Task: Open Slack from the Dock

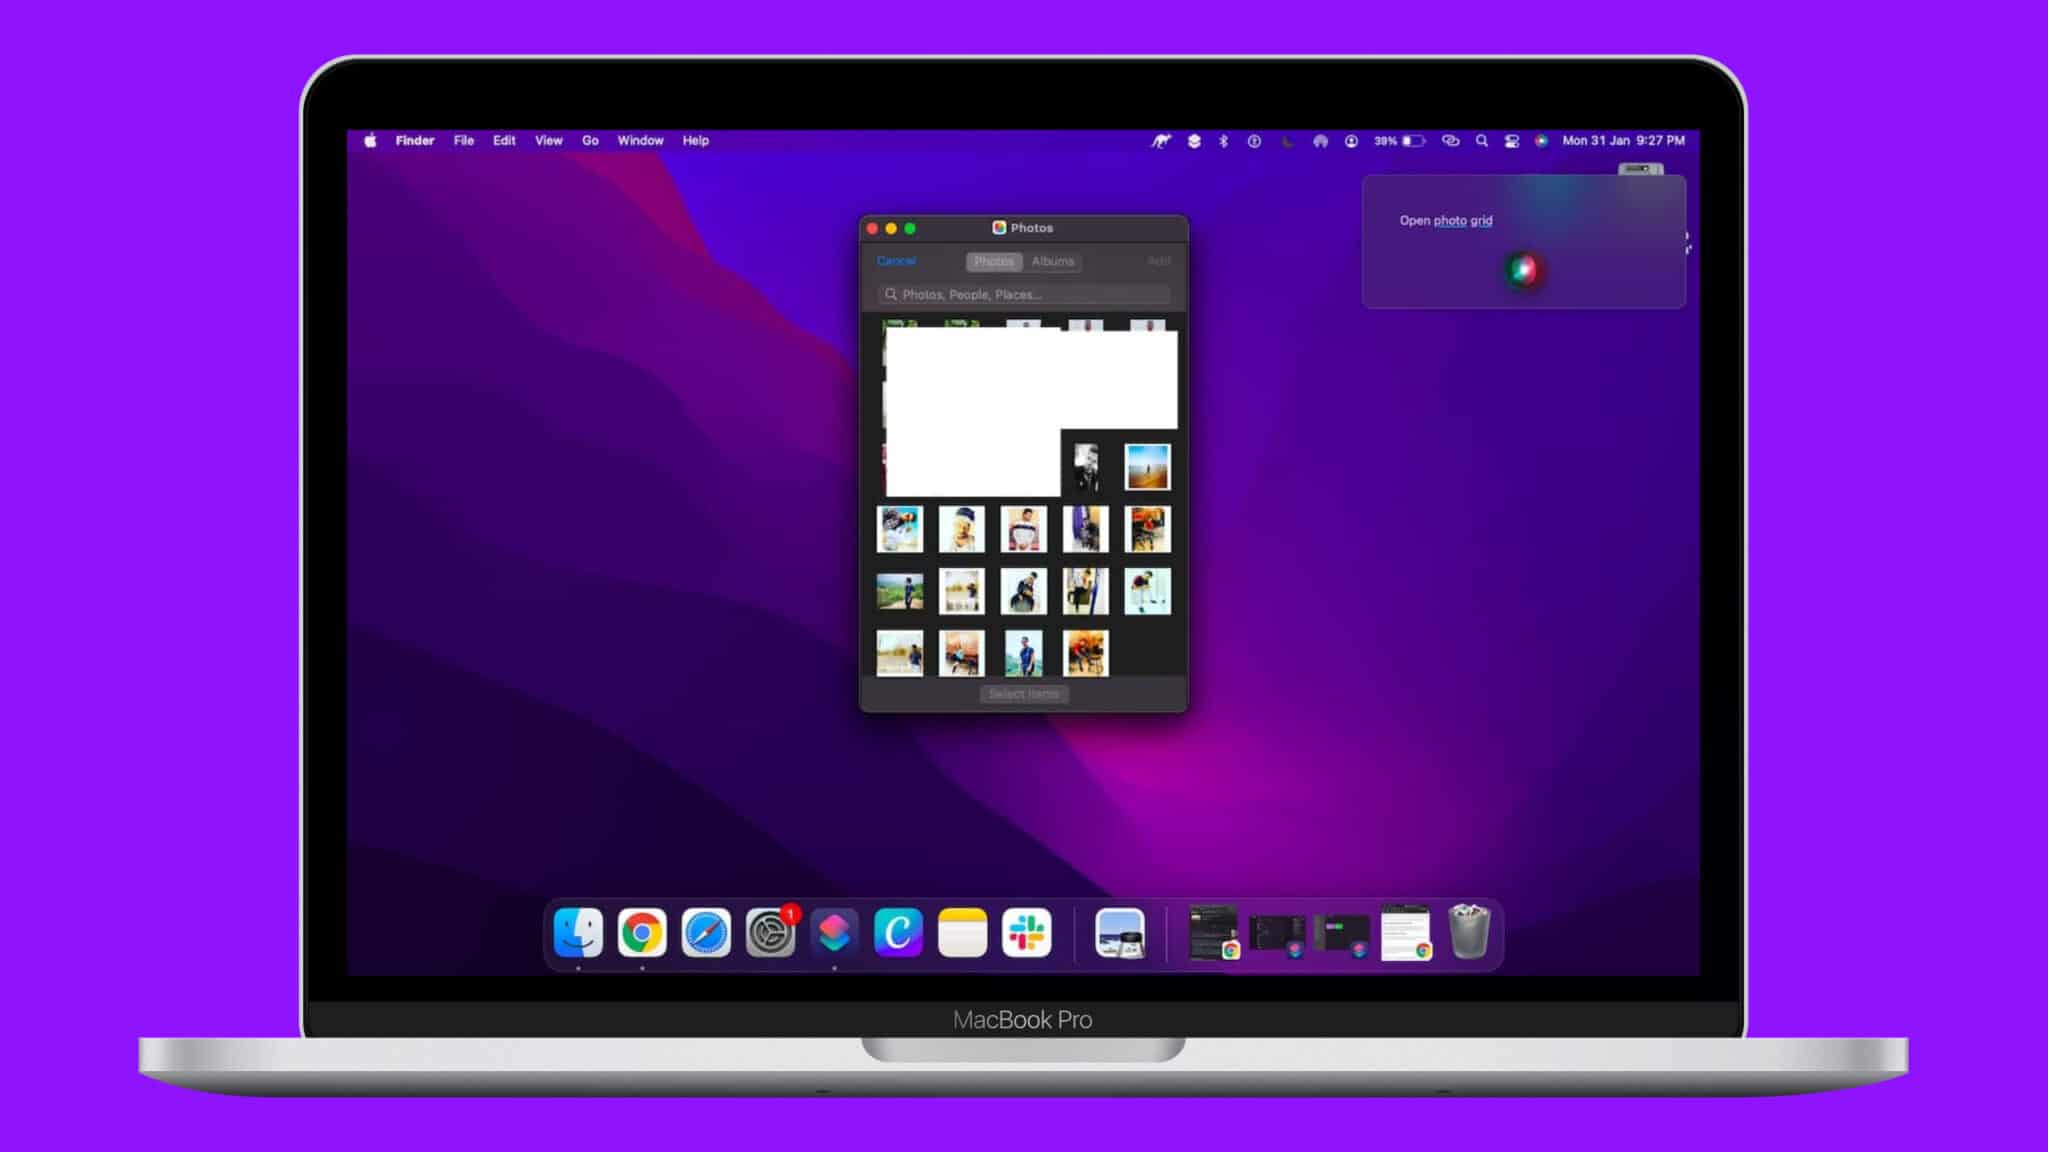Action: 1026,933
